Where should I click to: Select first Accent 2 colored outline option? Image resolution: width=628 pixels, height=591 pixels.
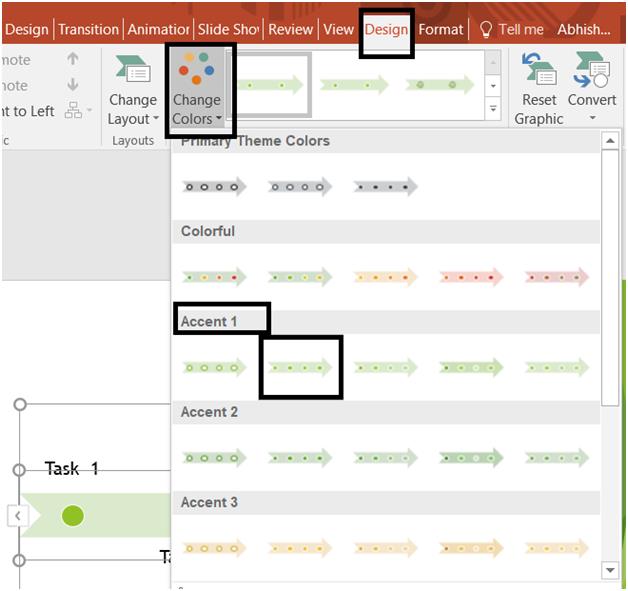[214, 458]
